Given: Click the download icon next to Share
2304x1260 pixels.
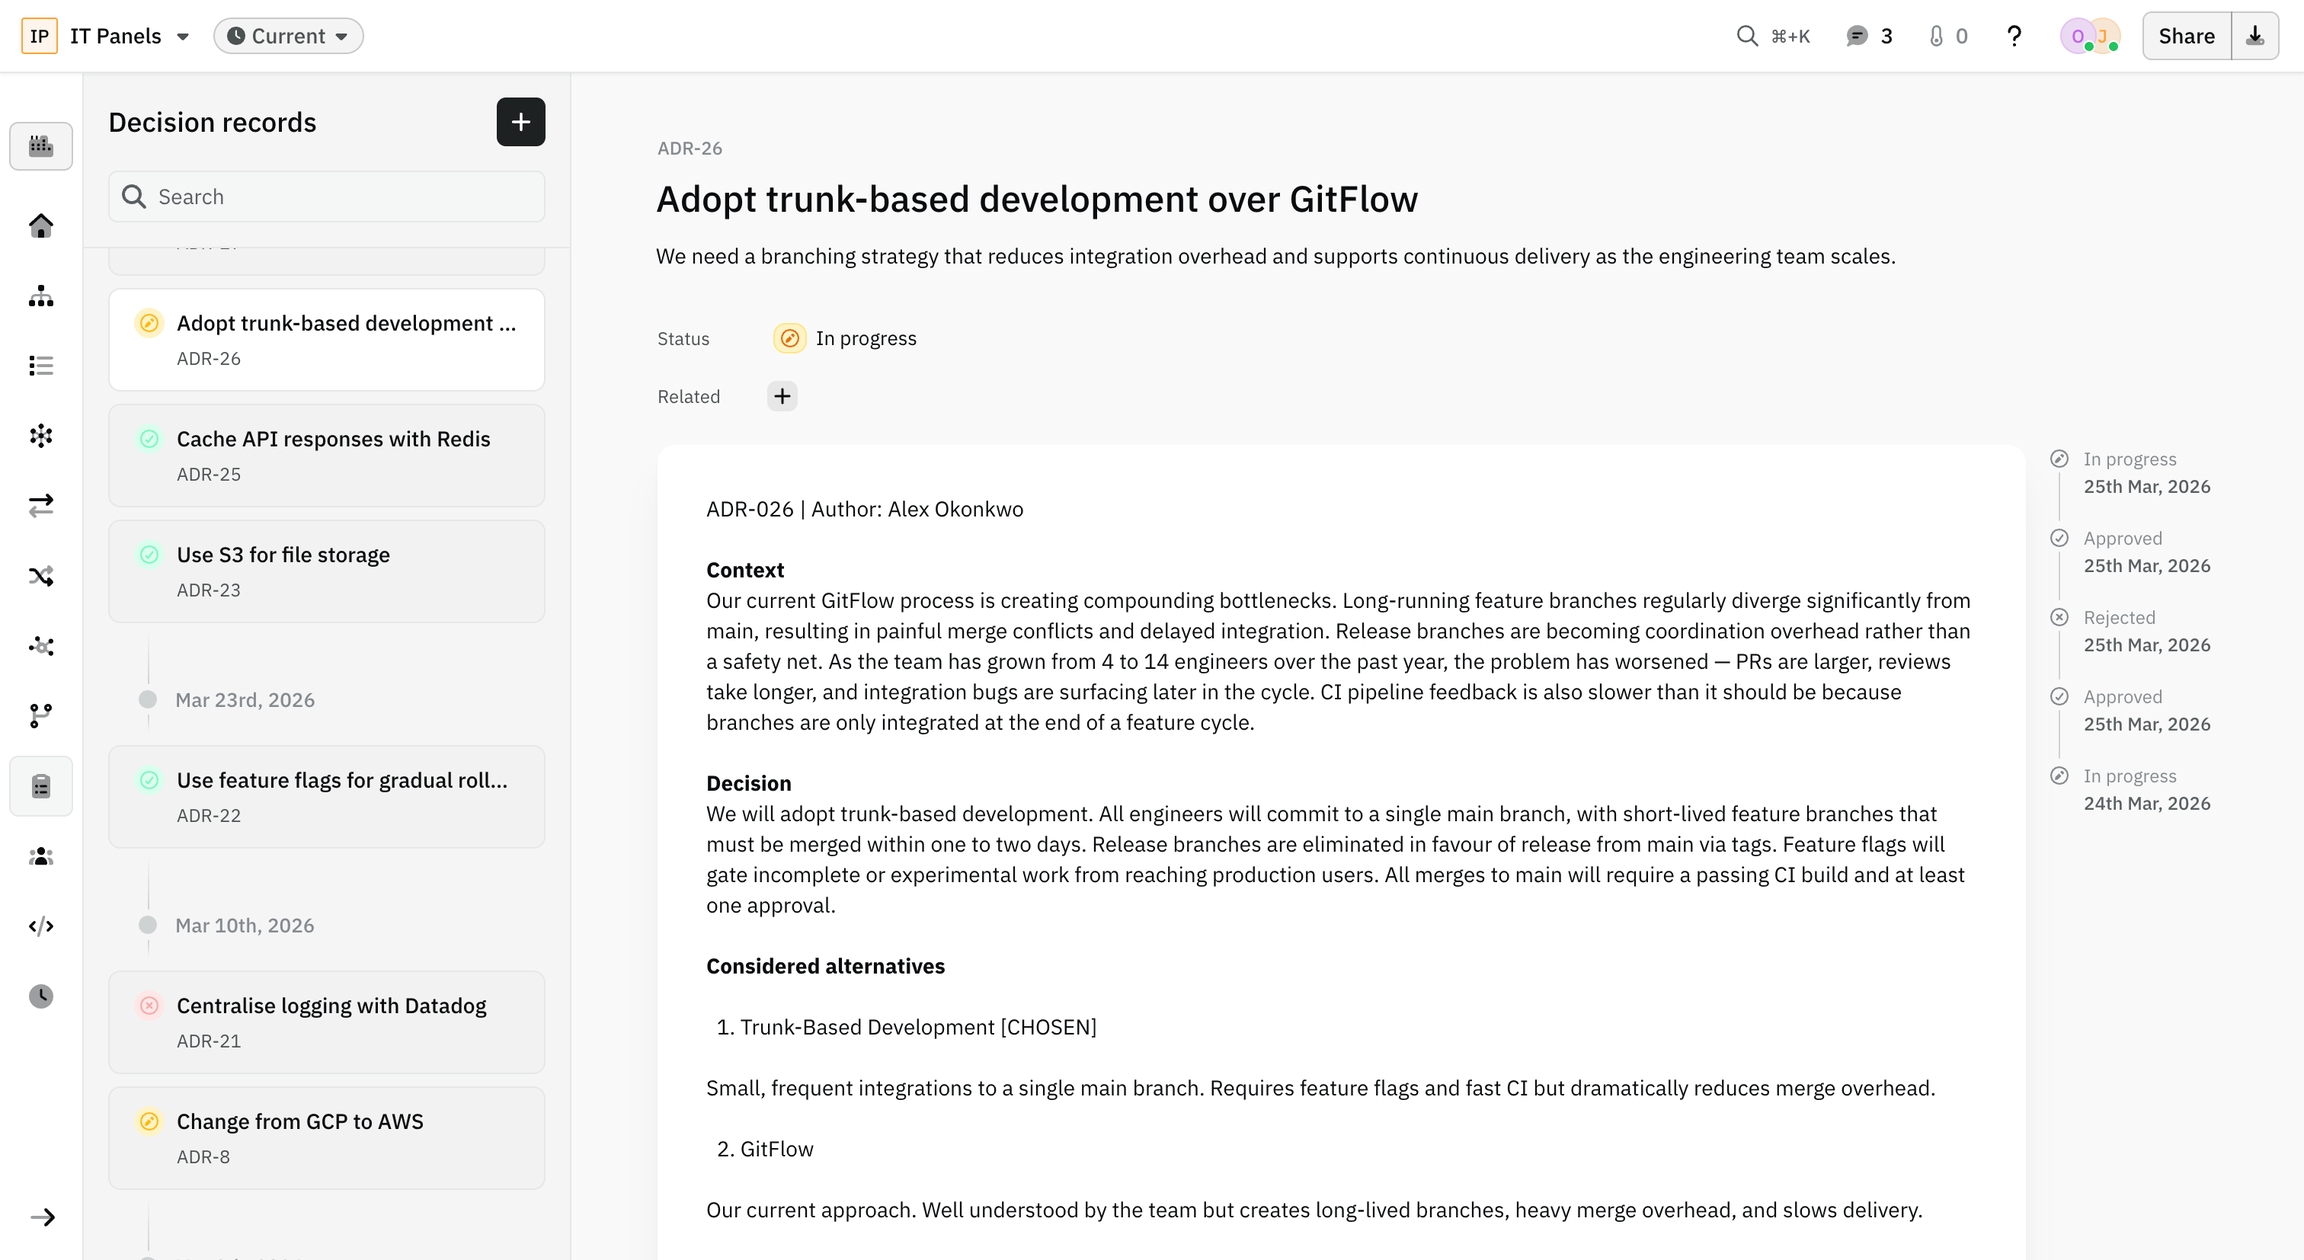Looking at the screenshot, I should coord(2255,36).
